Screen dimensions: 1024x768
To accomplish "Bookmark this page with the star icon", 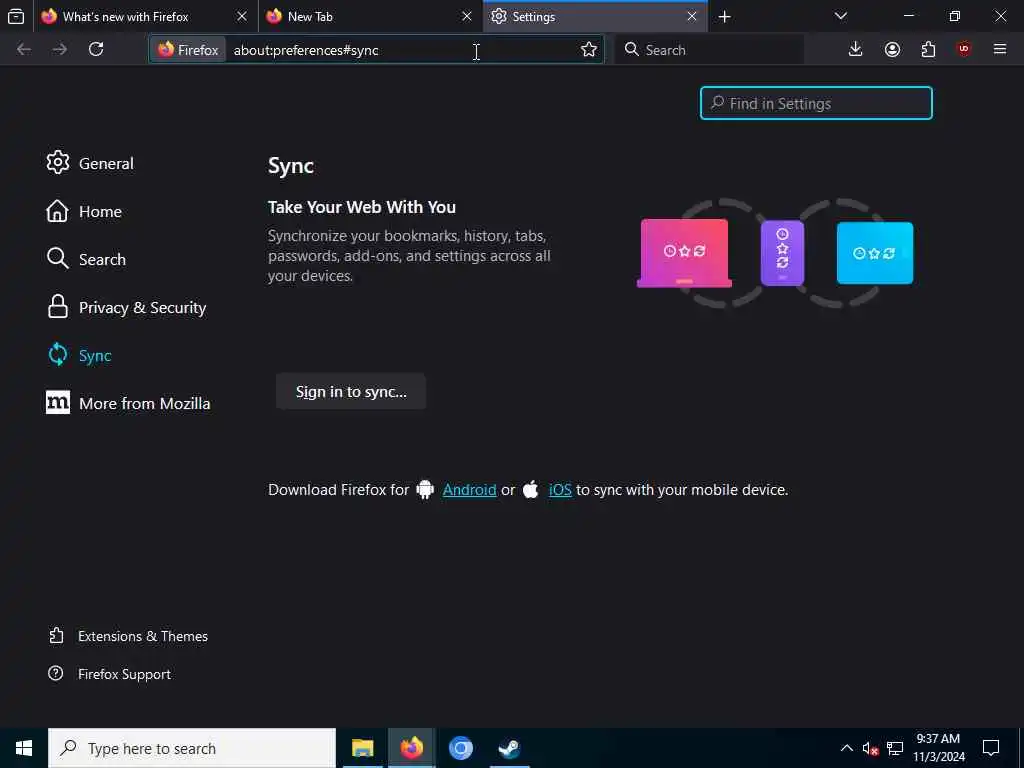I will [588, 50].
